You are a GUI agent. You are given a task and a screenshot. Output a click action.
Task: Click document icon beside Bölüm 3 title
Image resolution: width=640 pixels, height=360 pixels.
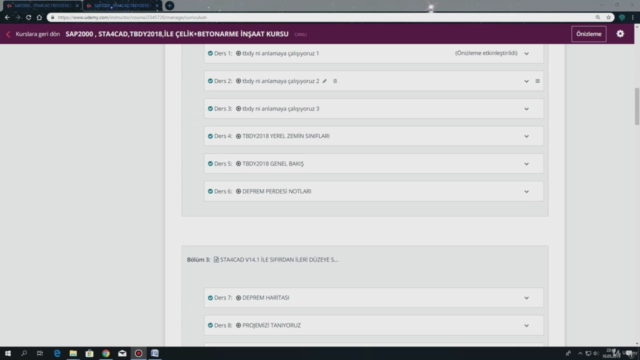tap(216, 260)
